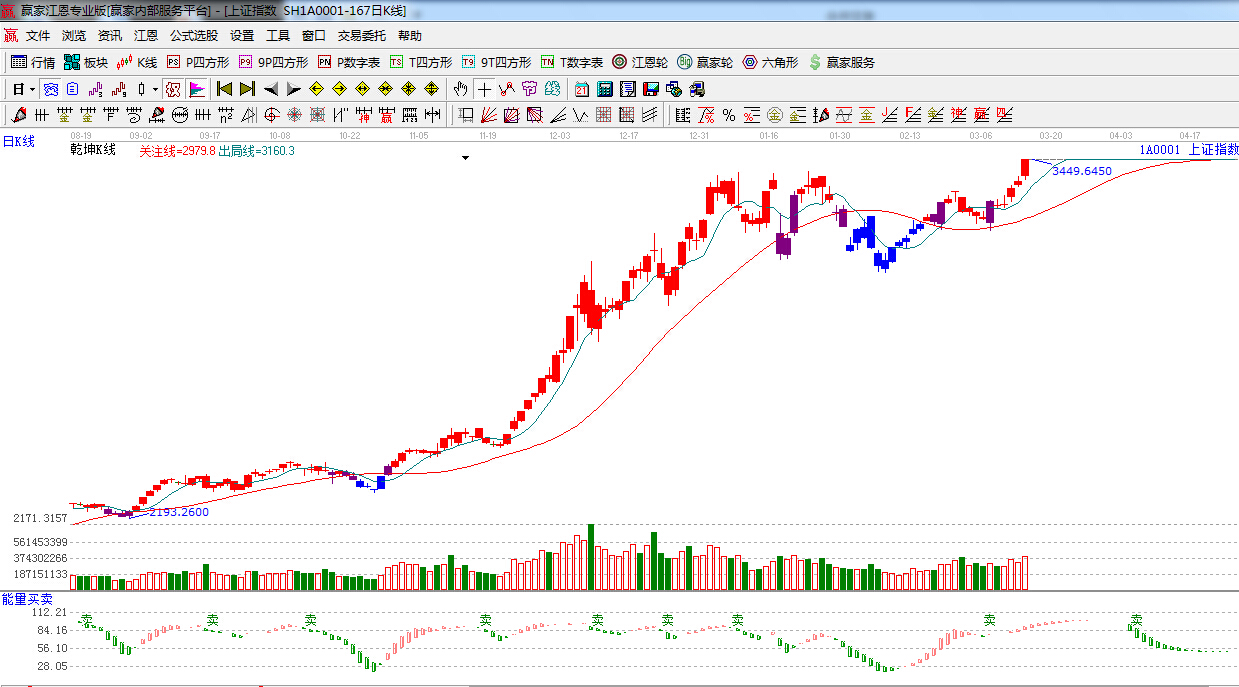The width and height of the screenshot is (1239, 687).
Task: Click the calendar icon showing 21
Action: pyautogui.click(x=581, y=89)
